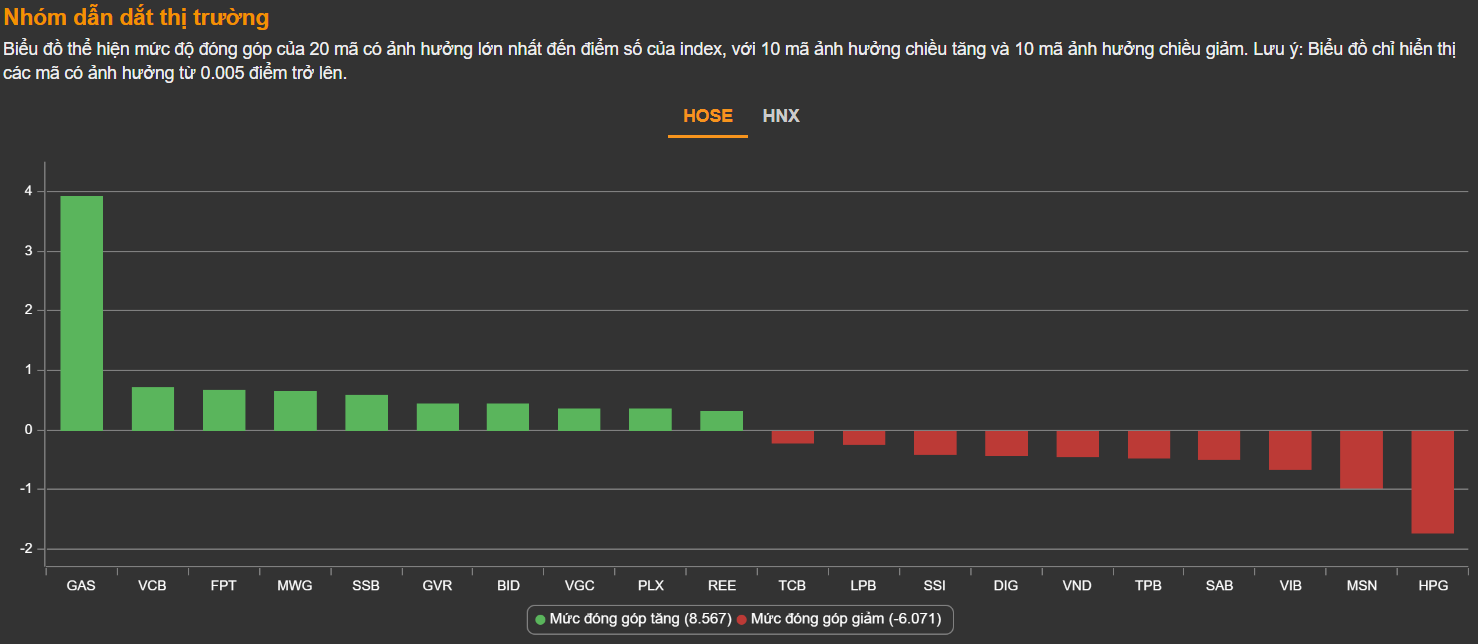Select the HOSE tab
The width and height of the screenshot is (1478, 644).
click(708, 116)
